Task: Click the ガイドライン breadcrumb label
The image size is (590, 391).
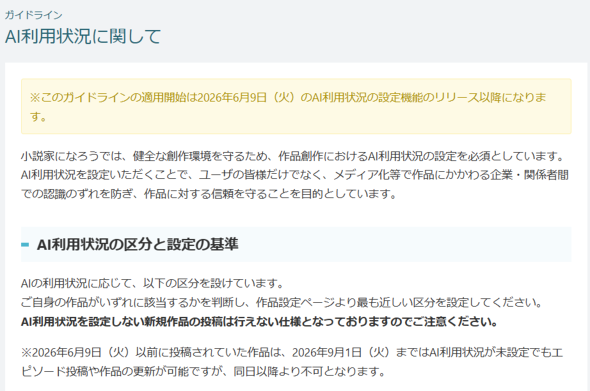Action: point(33,15)
